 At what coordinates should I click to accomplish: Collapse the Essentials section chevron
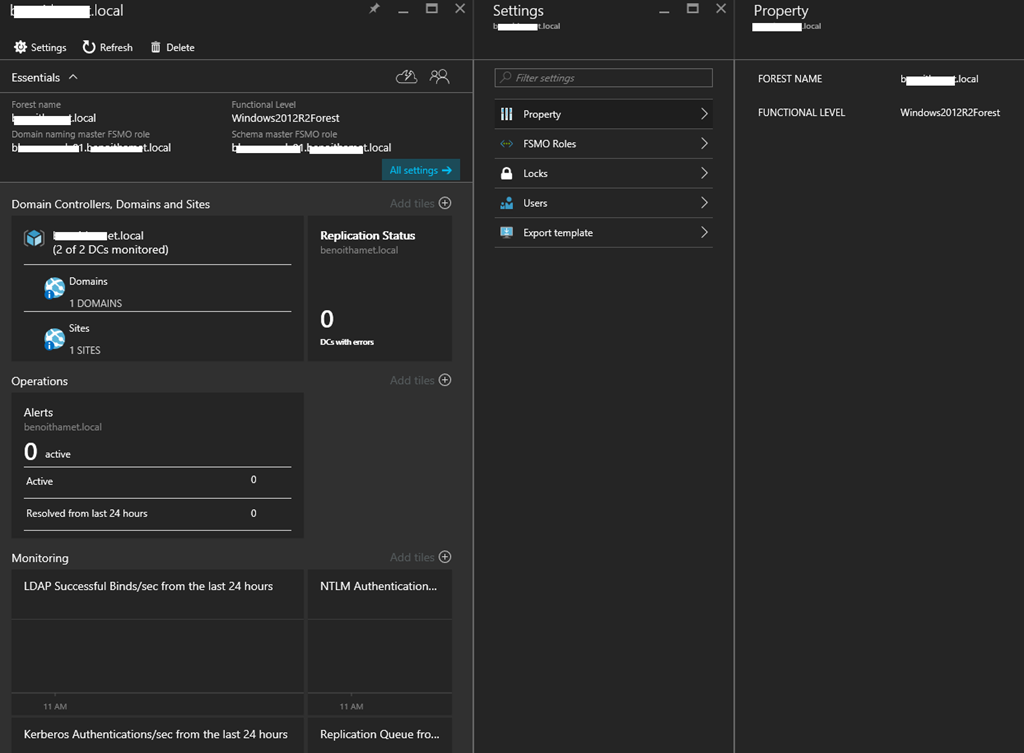(74, 77)
